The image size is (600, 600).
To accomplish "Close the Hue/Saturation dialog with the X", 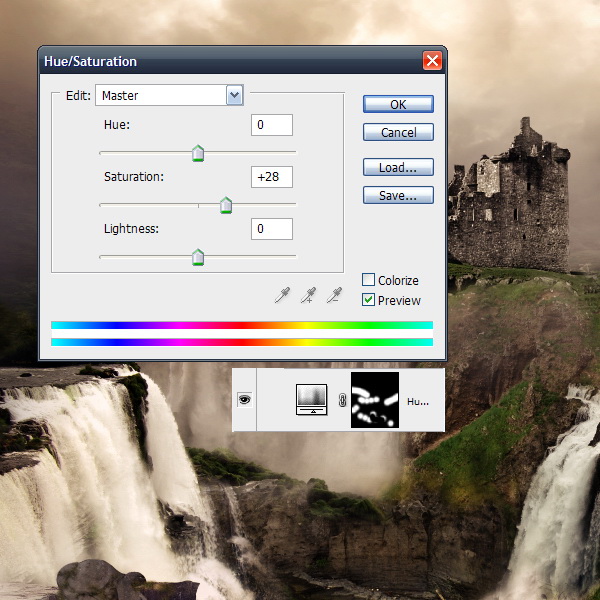I will pos(432,61).
